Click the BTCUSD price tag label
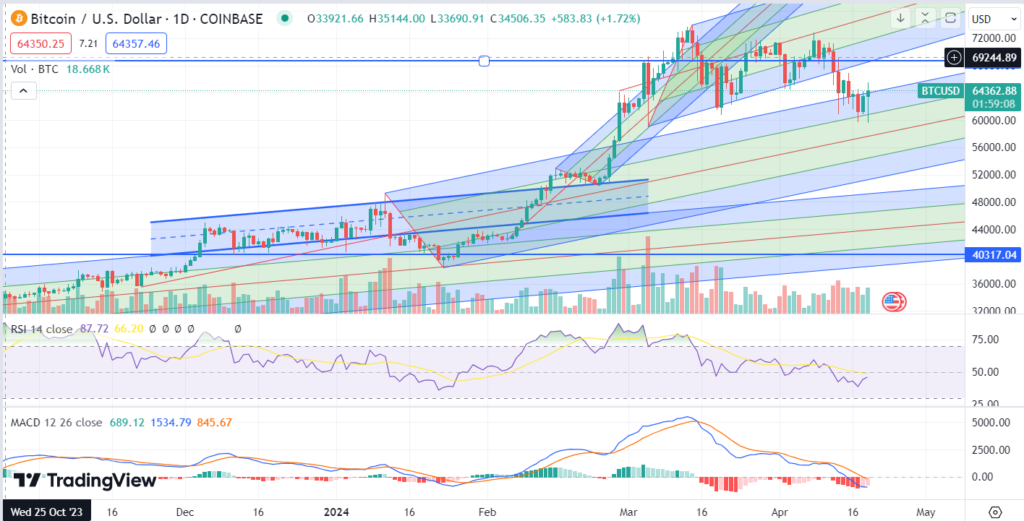This screenshot has width=1024, height=521. point(940,91)
